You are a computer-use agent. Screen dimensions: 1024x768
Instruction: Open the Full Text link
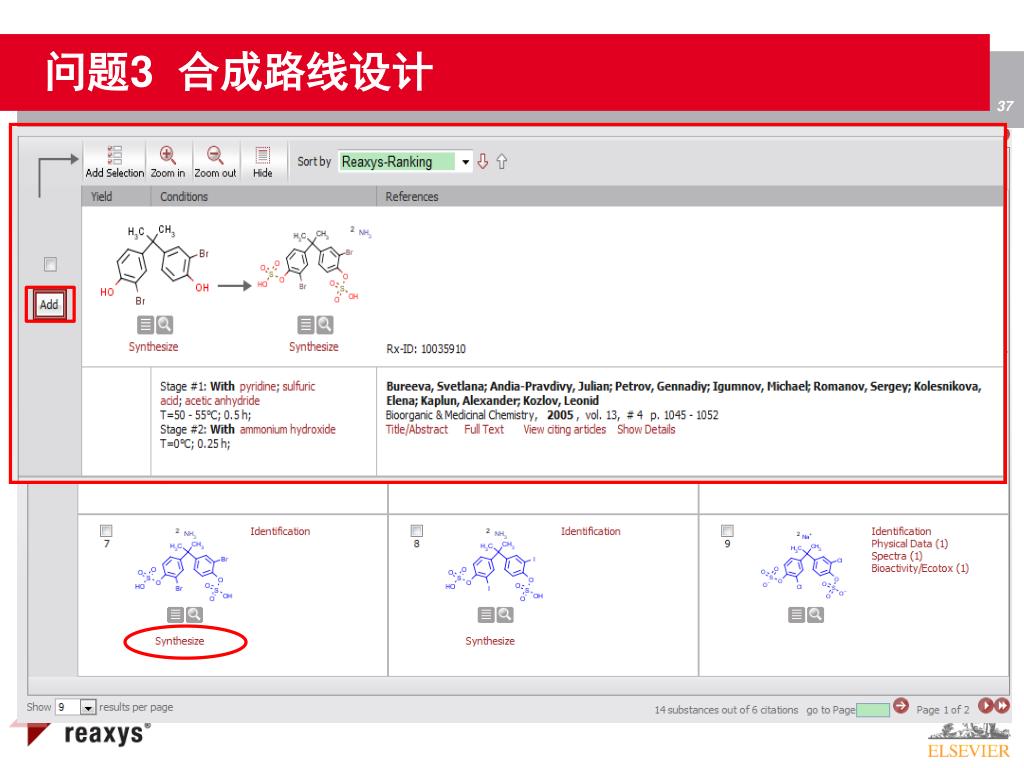pyautogui.click(x=484, y=430)
